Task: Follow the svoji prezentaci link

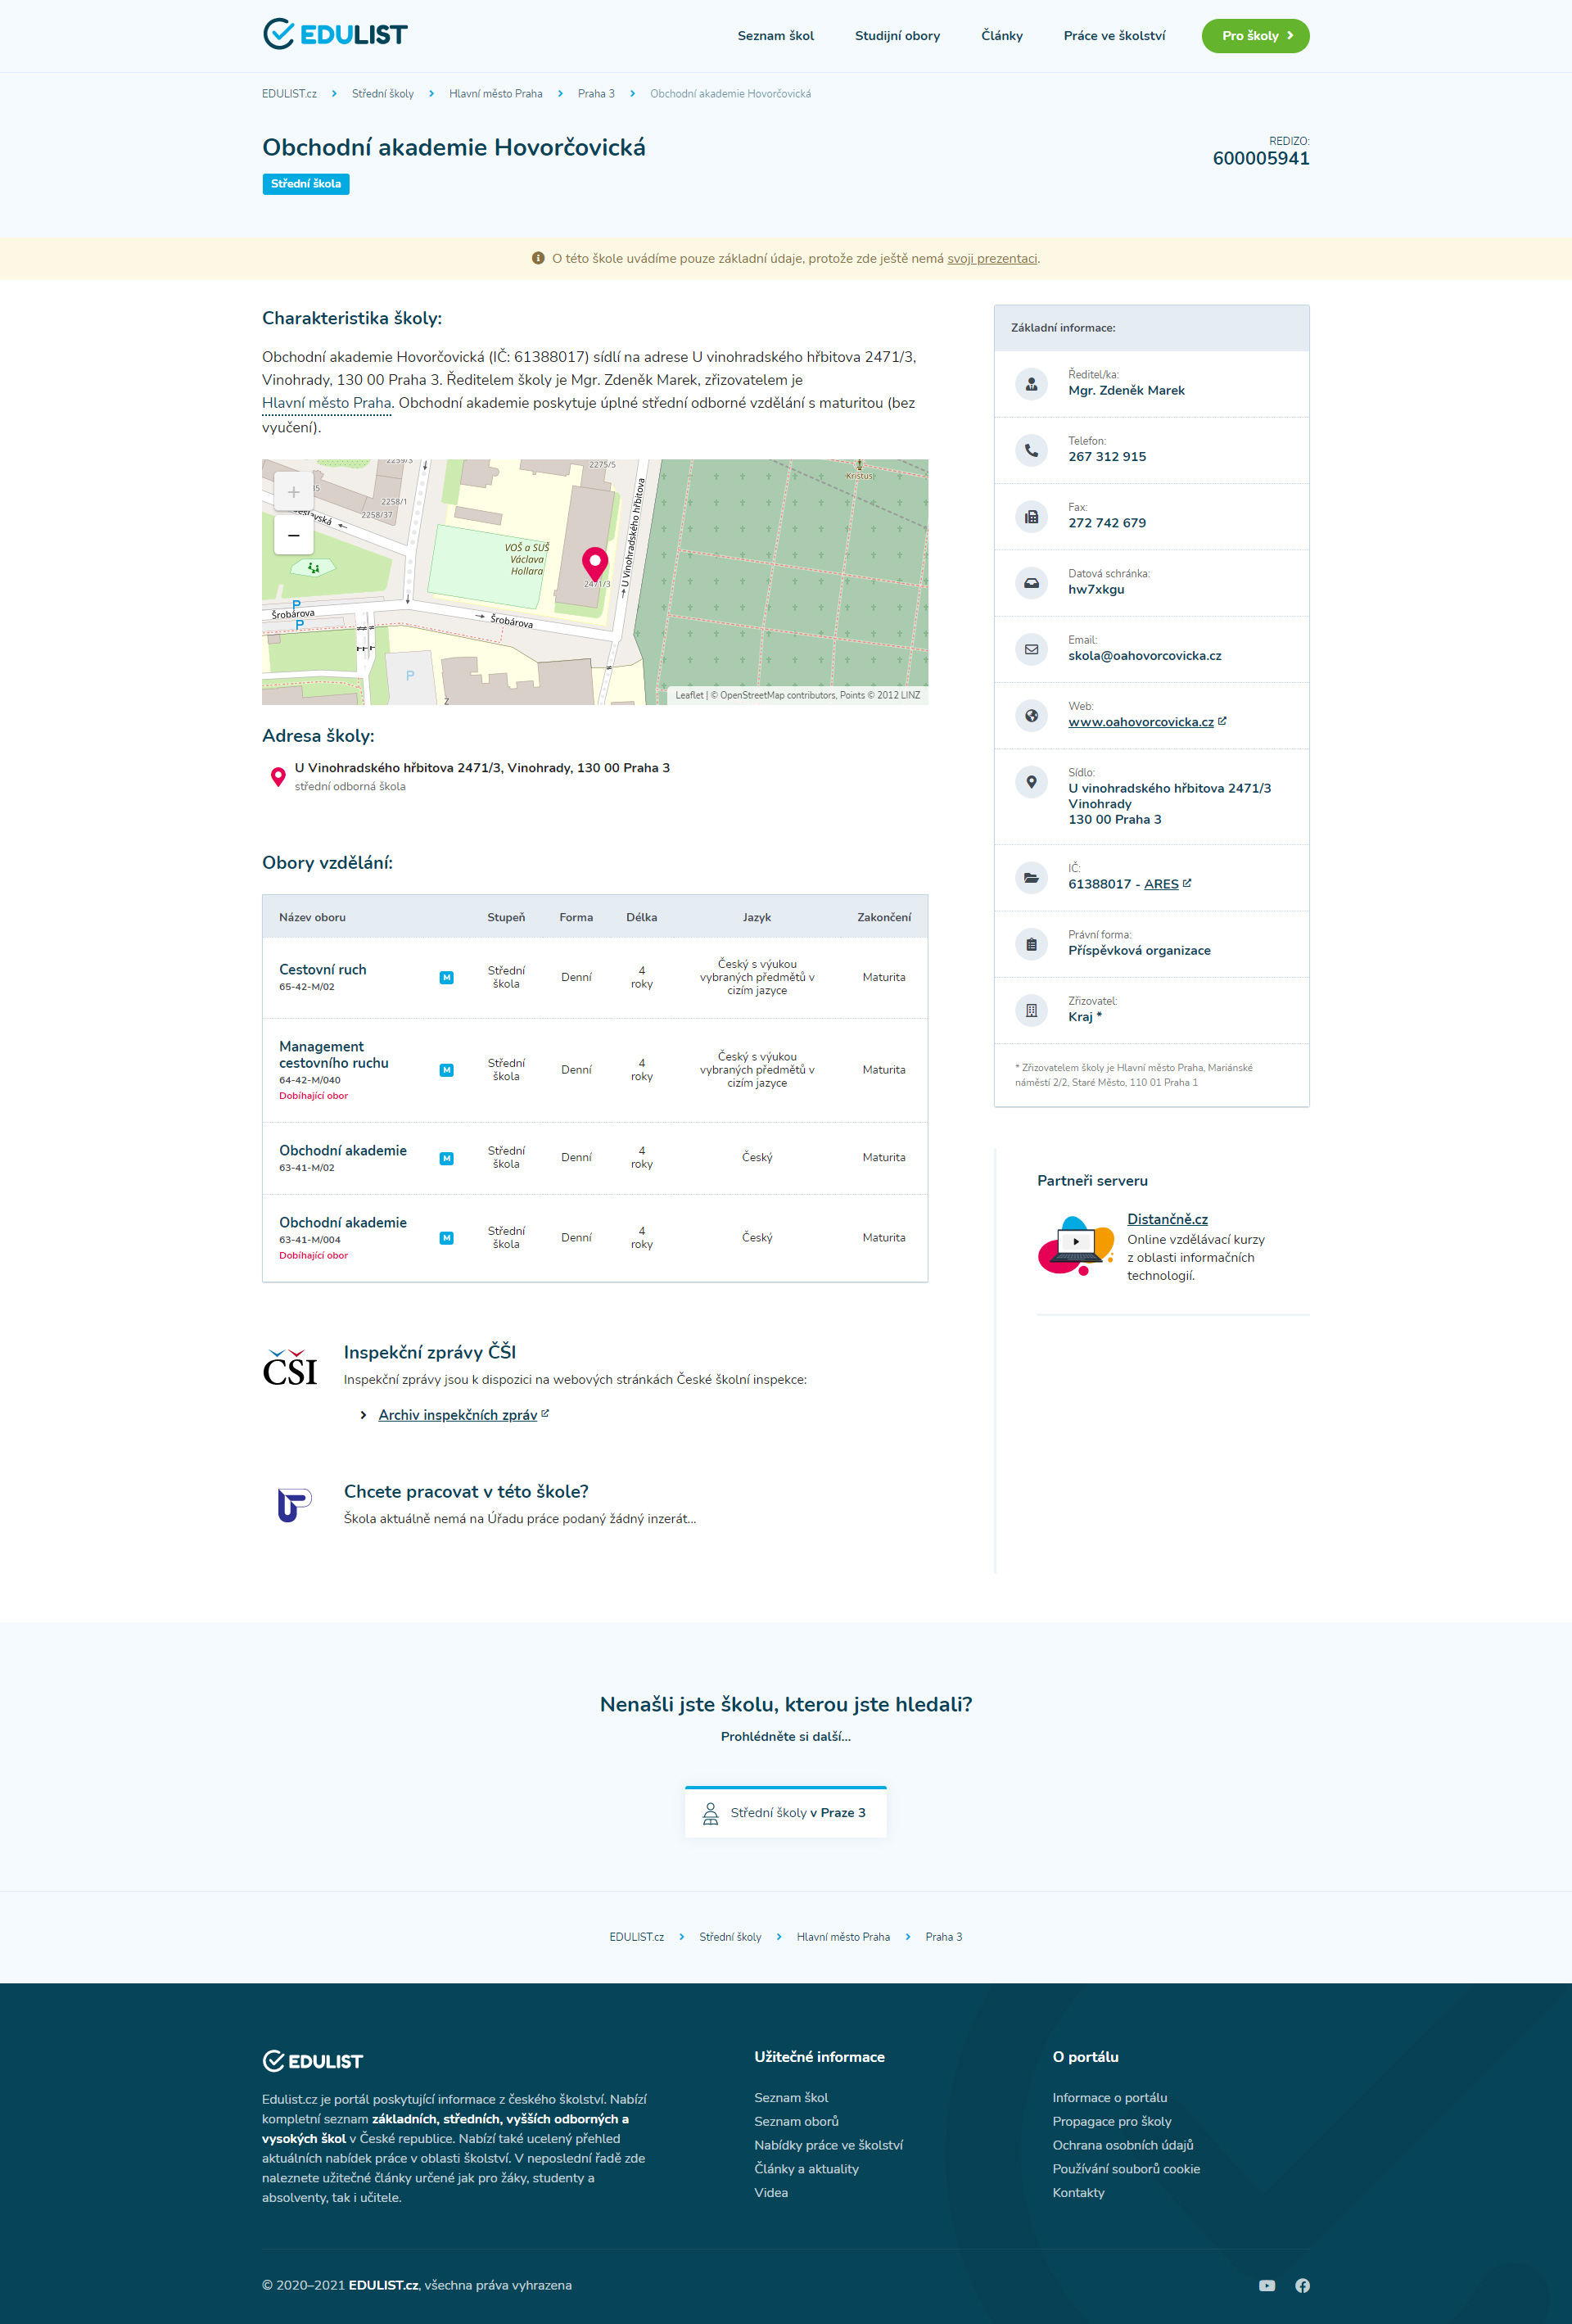Action: 992,259
